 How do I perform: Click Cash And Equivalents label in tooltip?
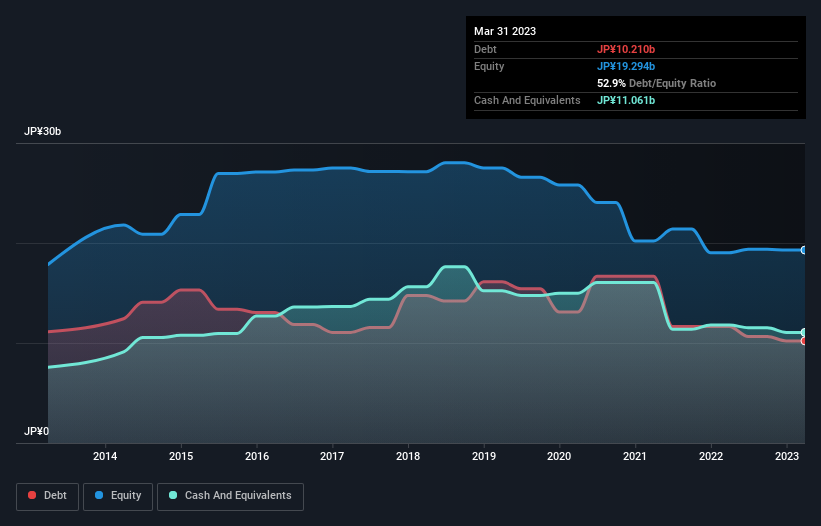(527, 100)
